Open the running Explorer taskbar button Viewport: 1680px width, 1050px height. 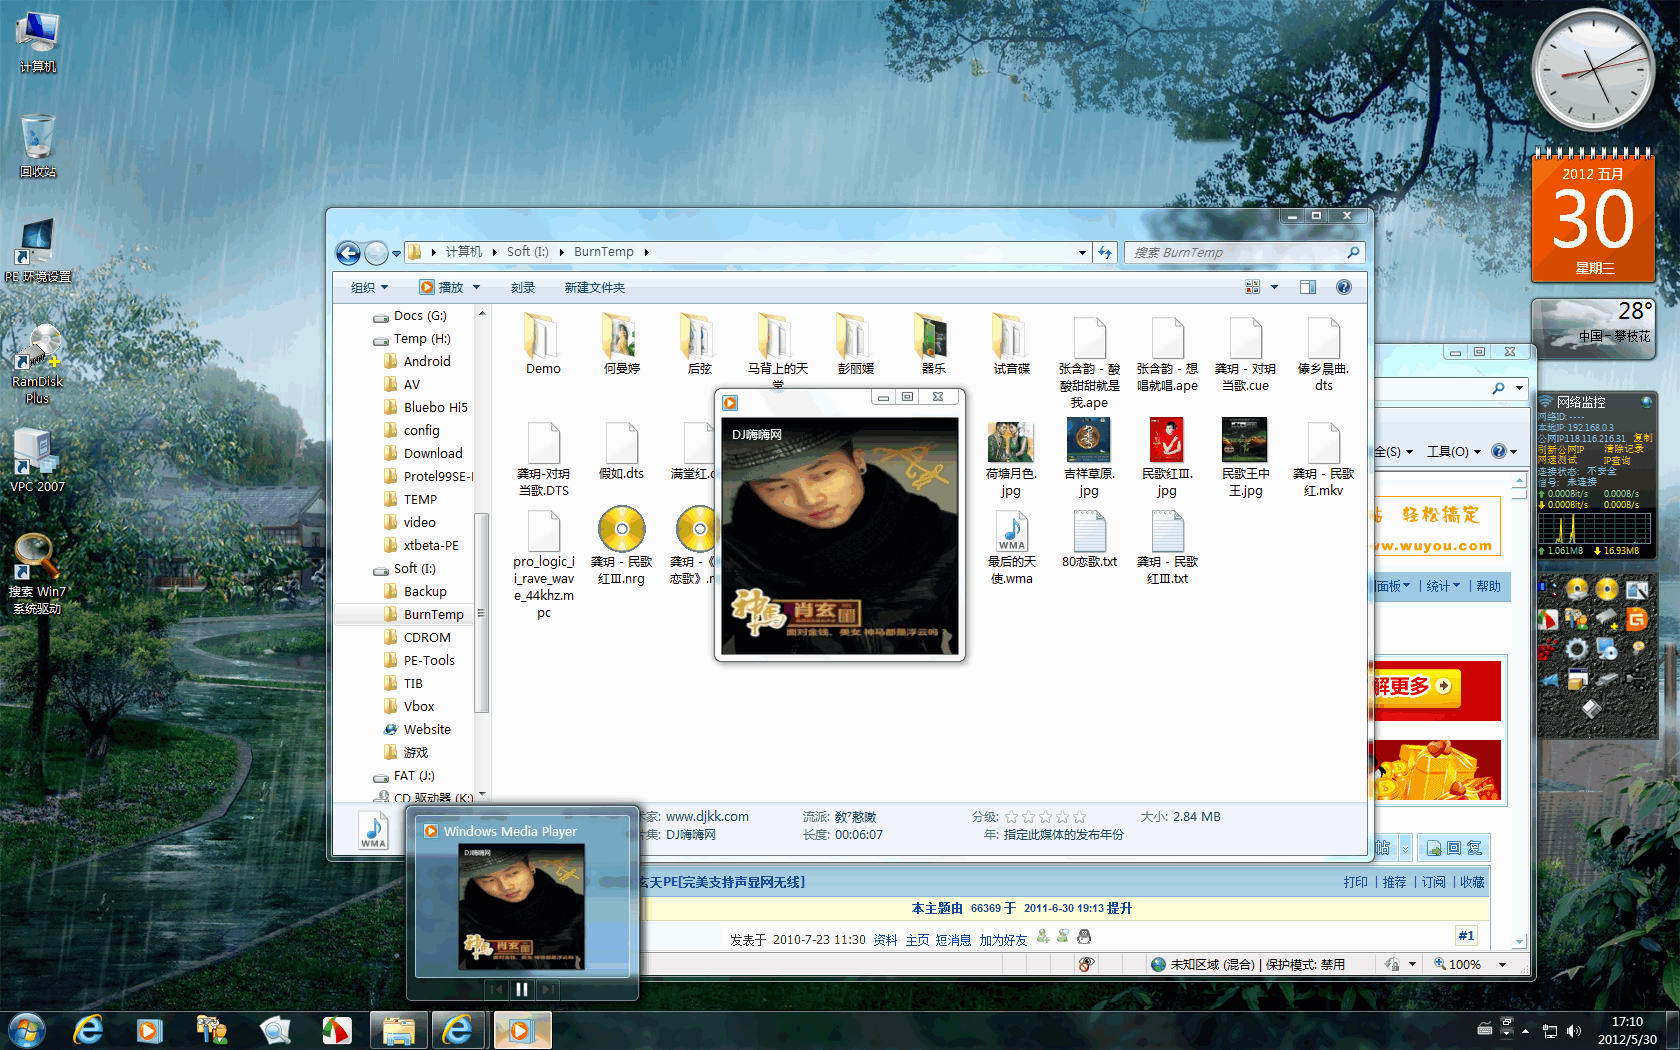(398, 1030)
